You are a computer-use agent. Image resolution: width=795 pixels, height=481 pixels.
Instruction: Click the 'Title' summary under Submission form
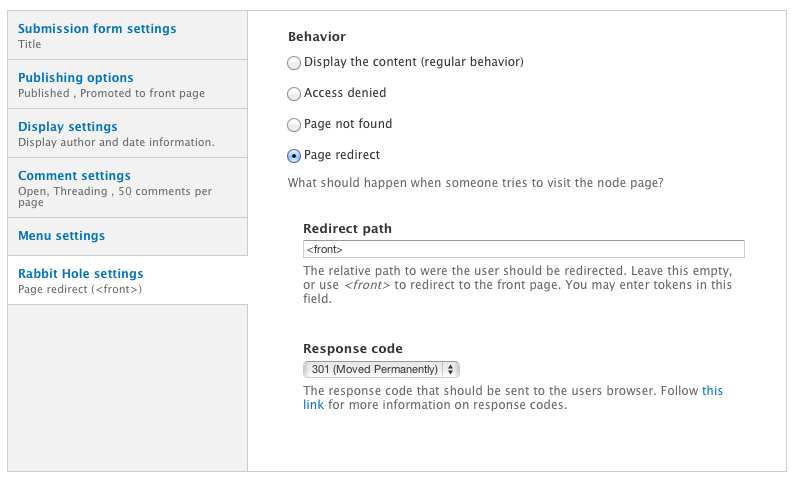click(29, 44)
